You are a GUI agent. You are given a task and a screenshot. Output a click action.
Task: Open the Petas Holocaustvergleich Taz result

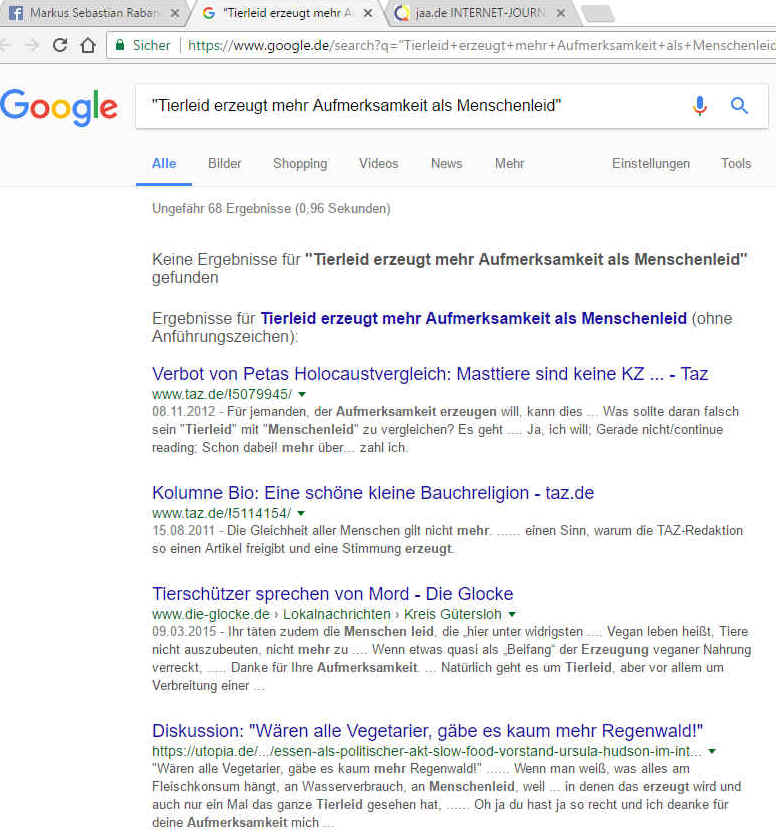pos(430,374)
